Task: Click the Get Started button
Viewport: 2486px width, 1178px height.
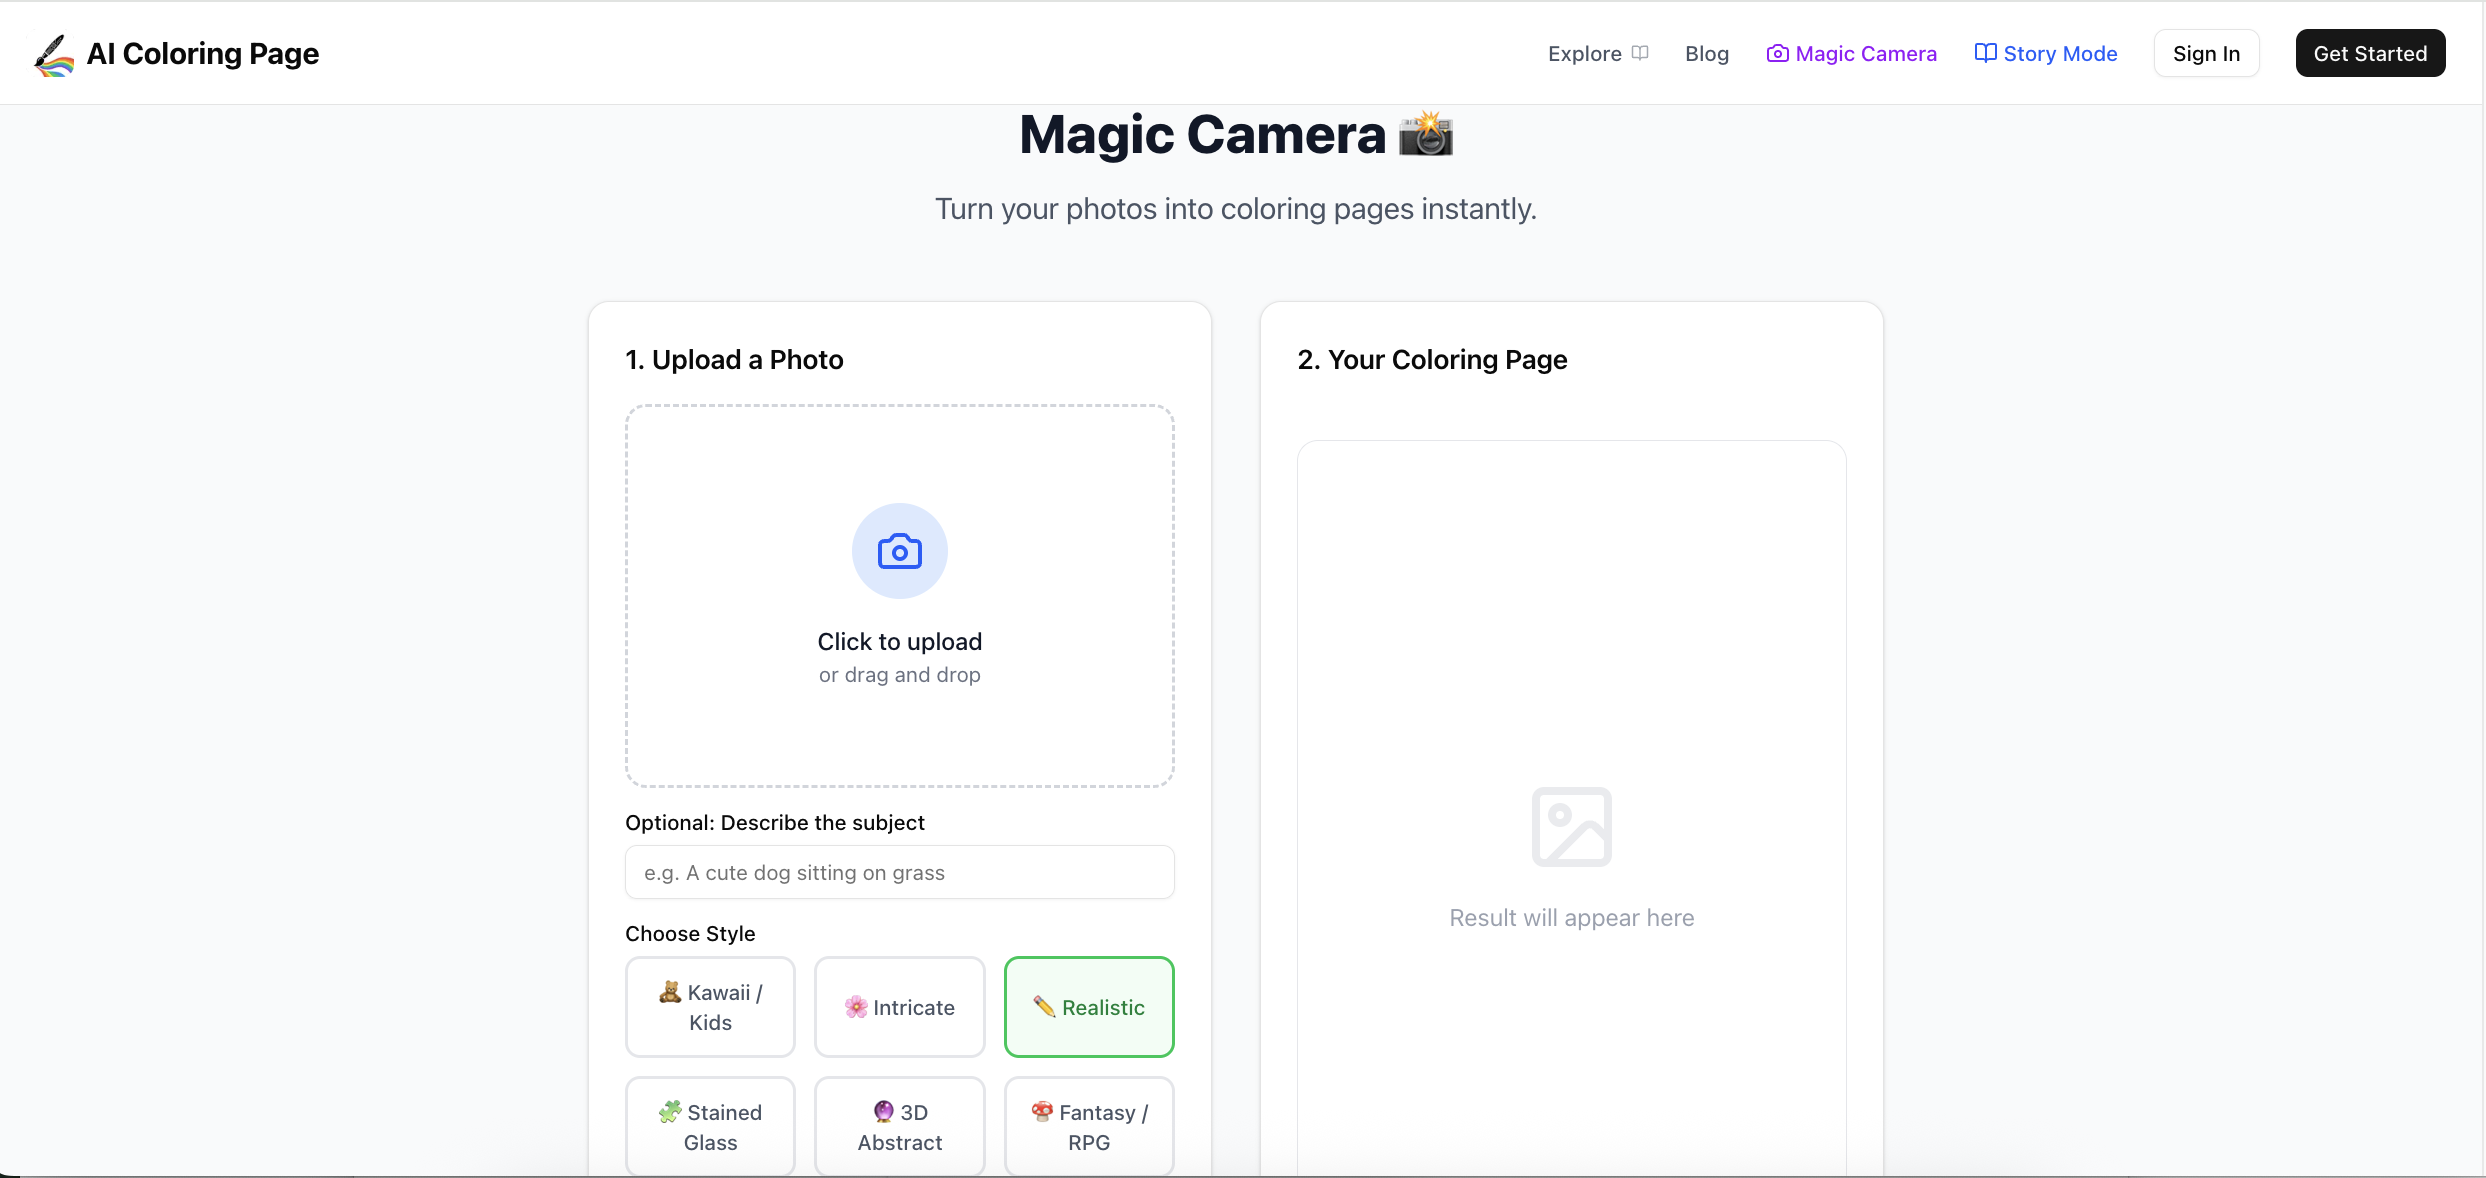Action: pos(2370,53)
